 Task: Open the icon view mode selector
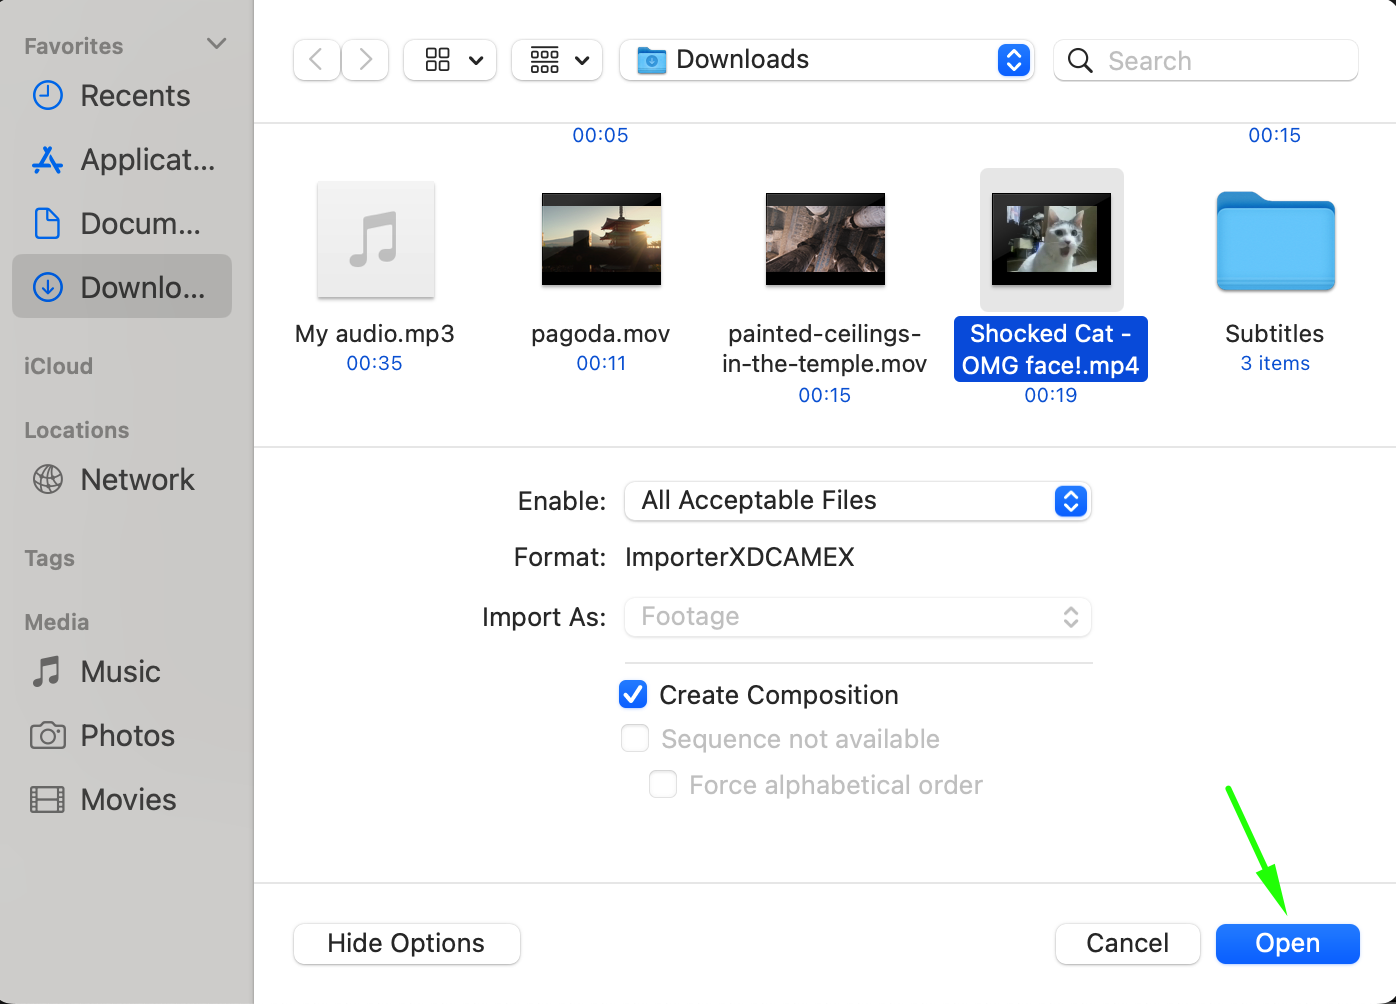point(450,60)
